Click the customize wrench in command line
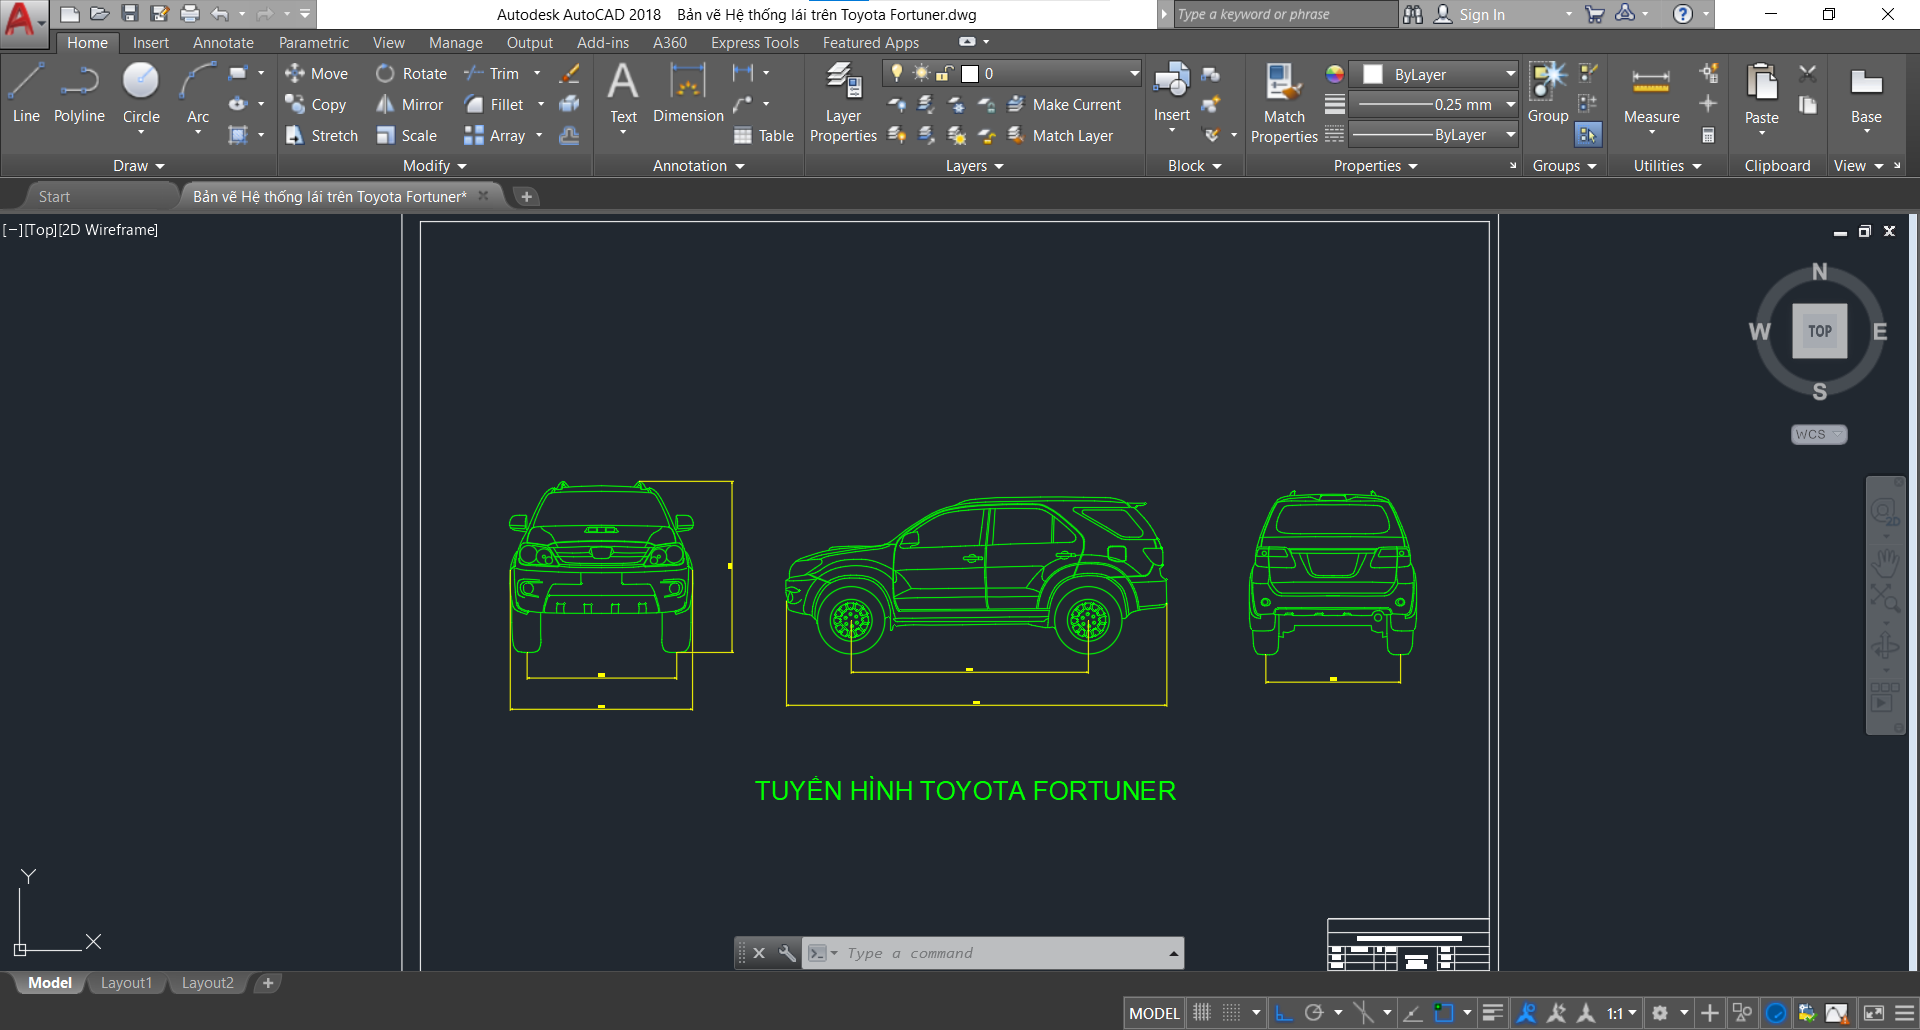The width and height of the screenshot is (1920, 1030). pos(787,953)
